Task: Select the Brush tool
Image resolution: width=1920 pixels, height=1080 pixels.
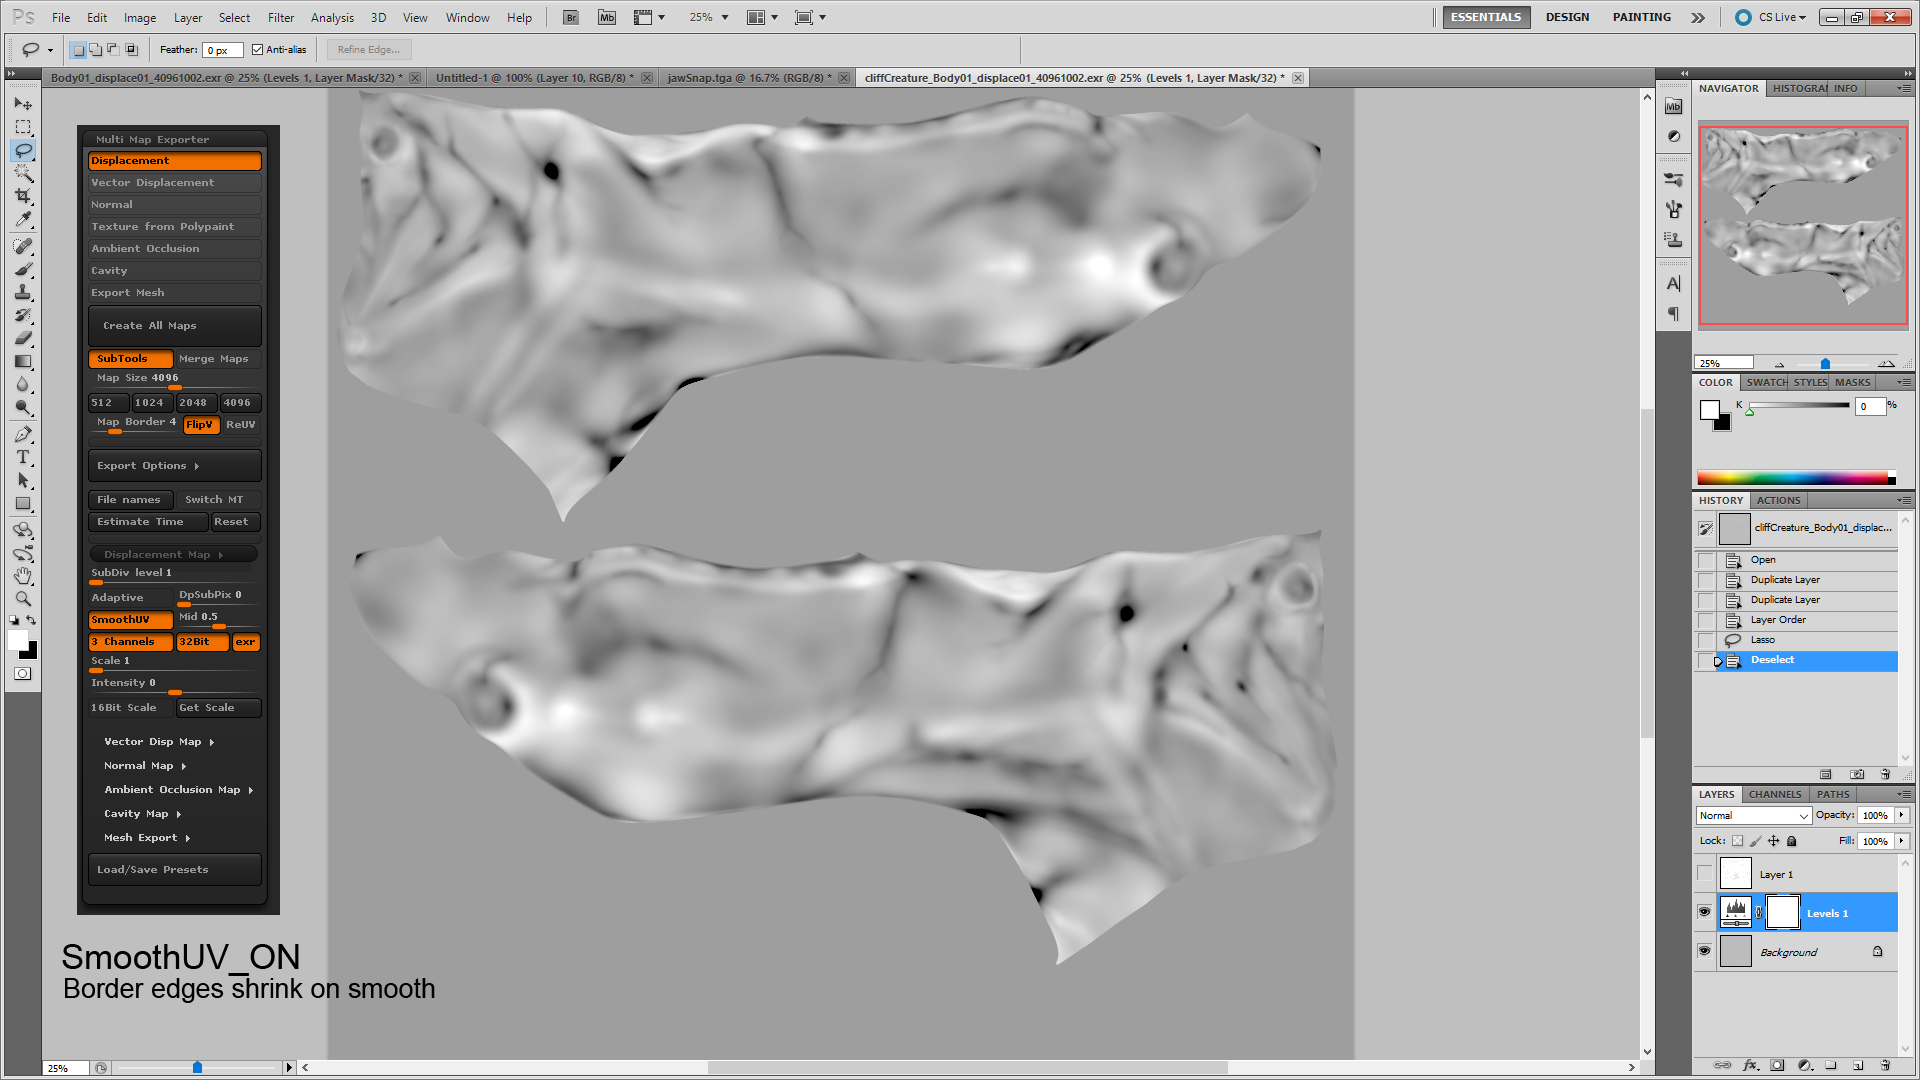Action: (23, 269)
